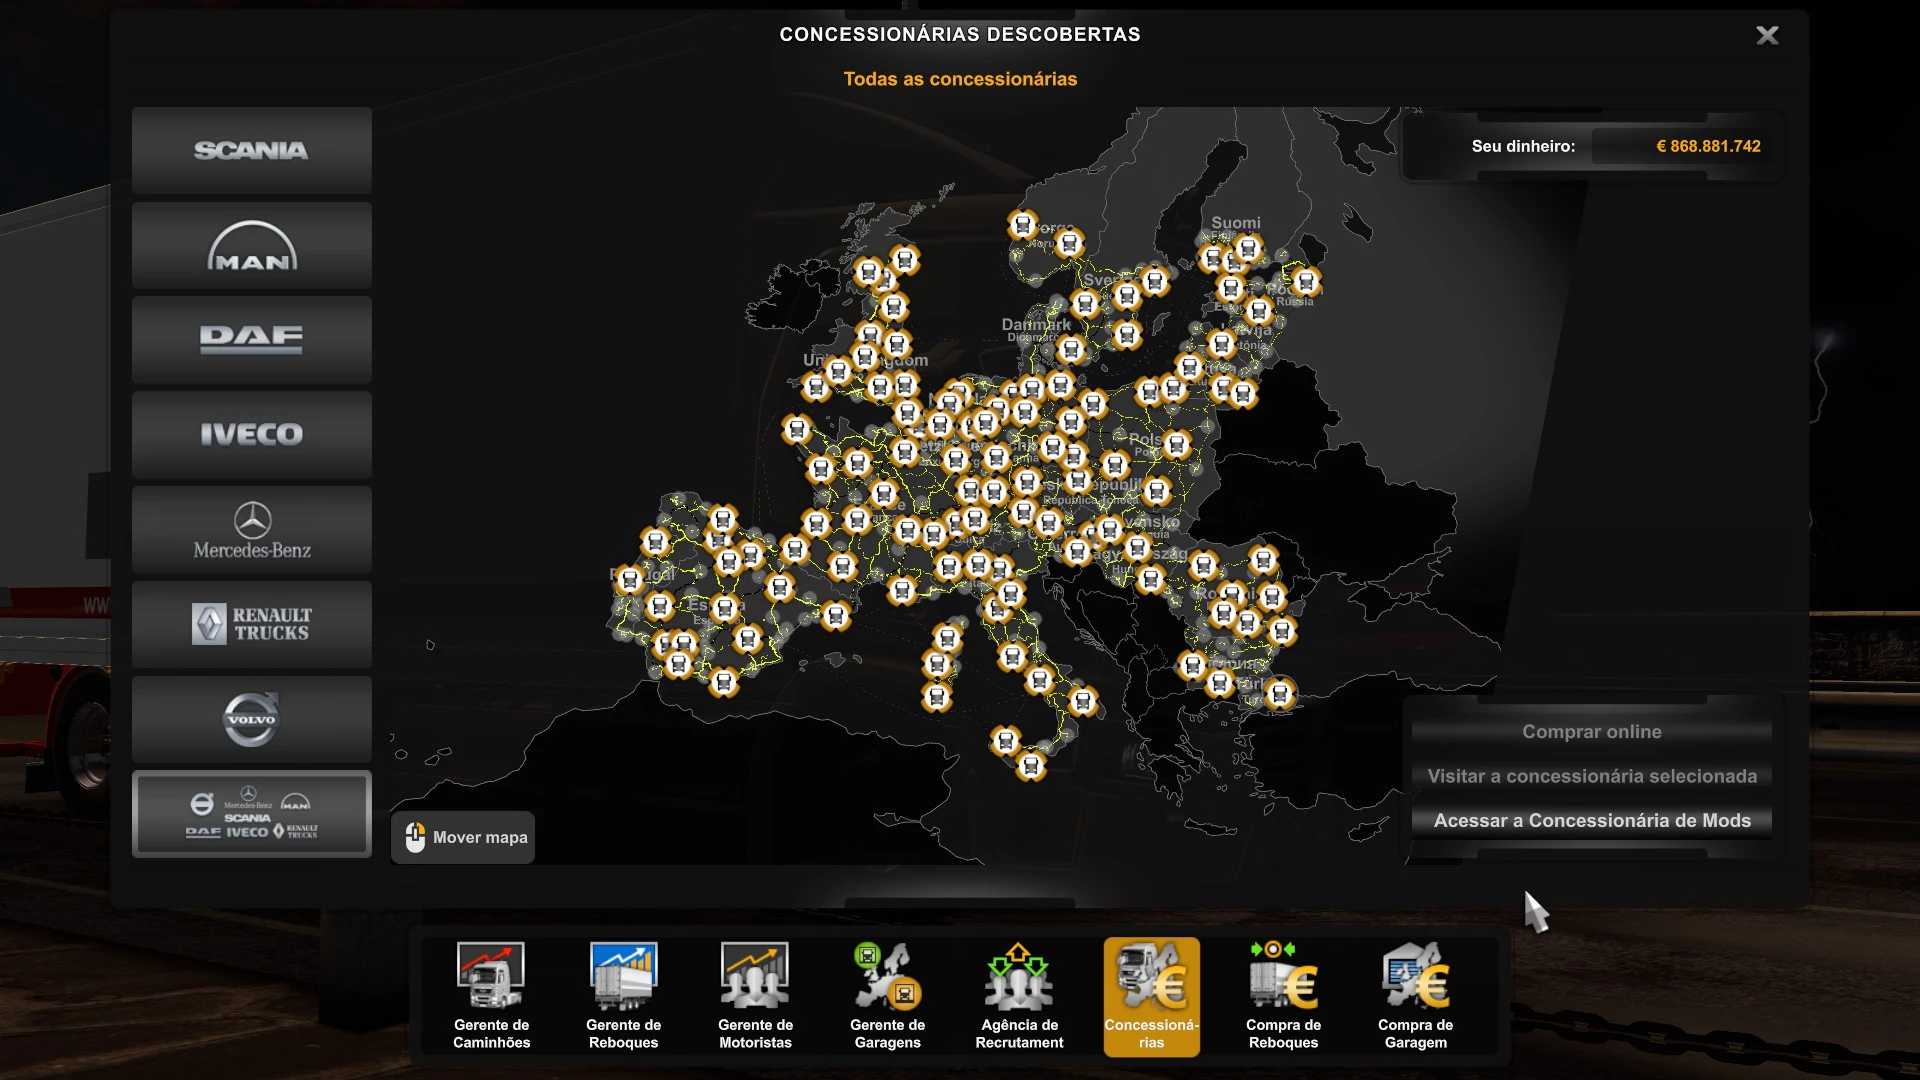Open Gerente de Caminhões
This screenshot has width=1920, height=1080.
[x=491, y=996]
